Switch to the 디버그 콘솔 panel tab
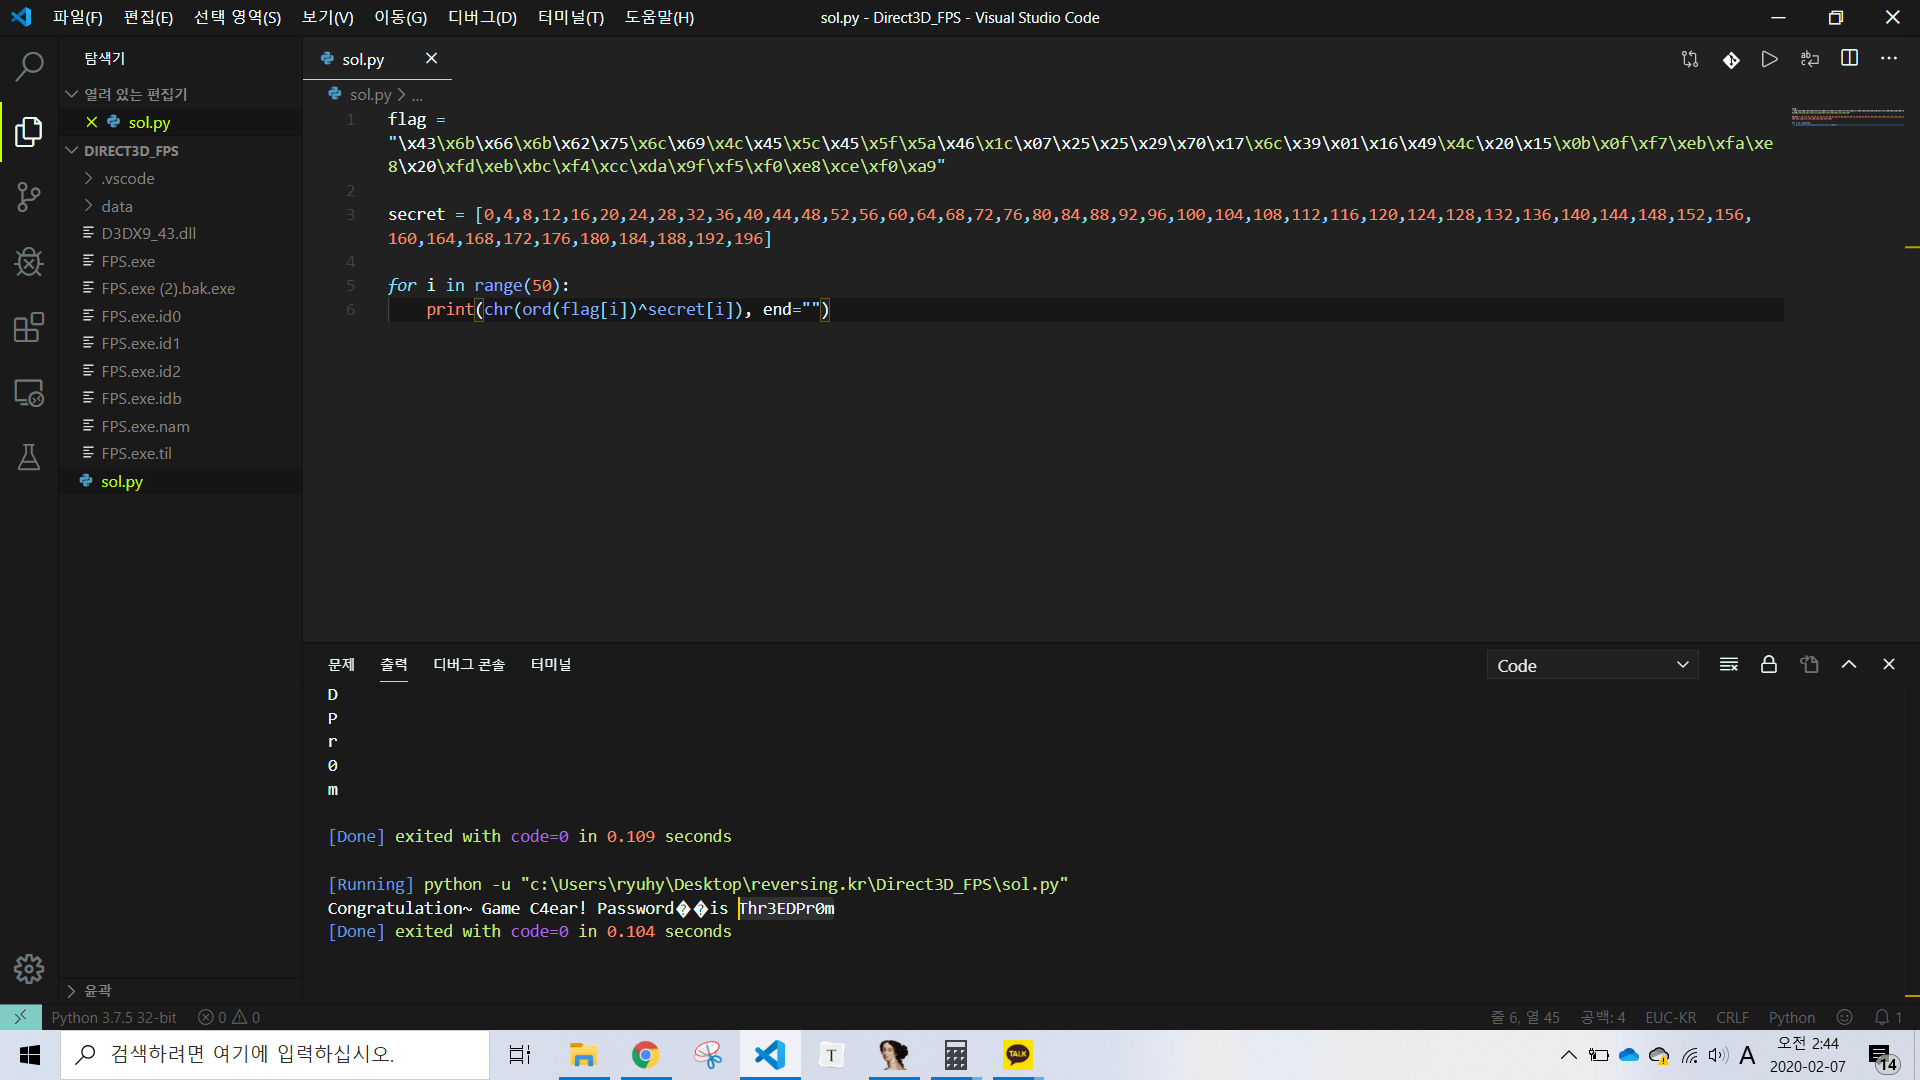The image size is (1920, 1080). (468, 665)
